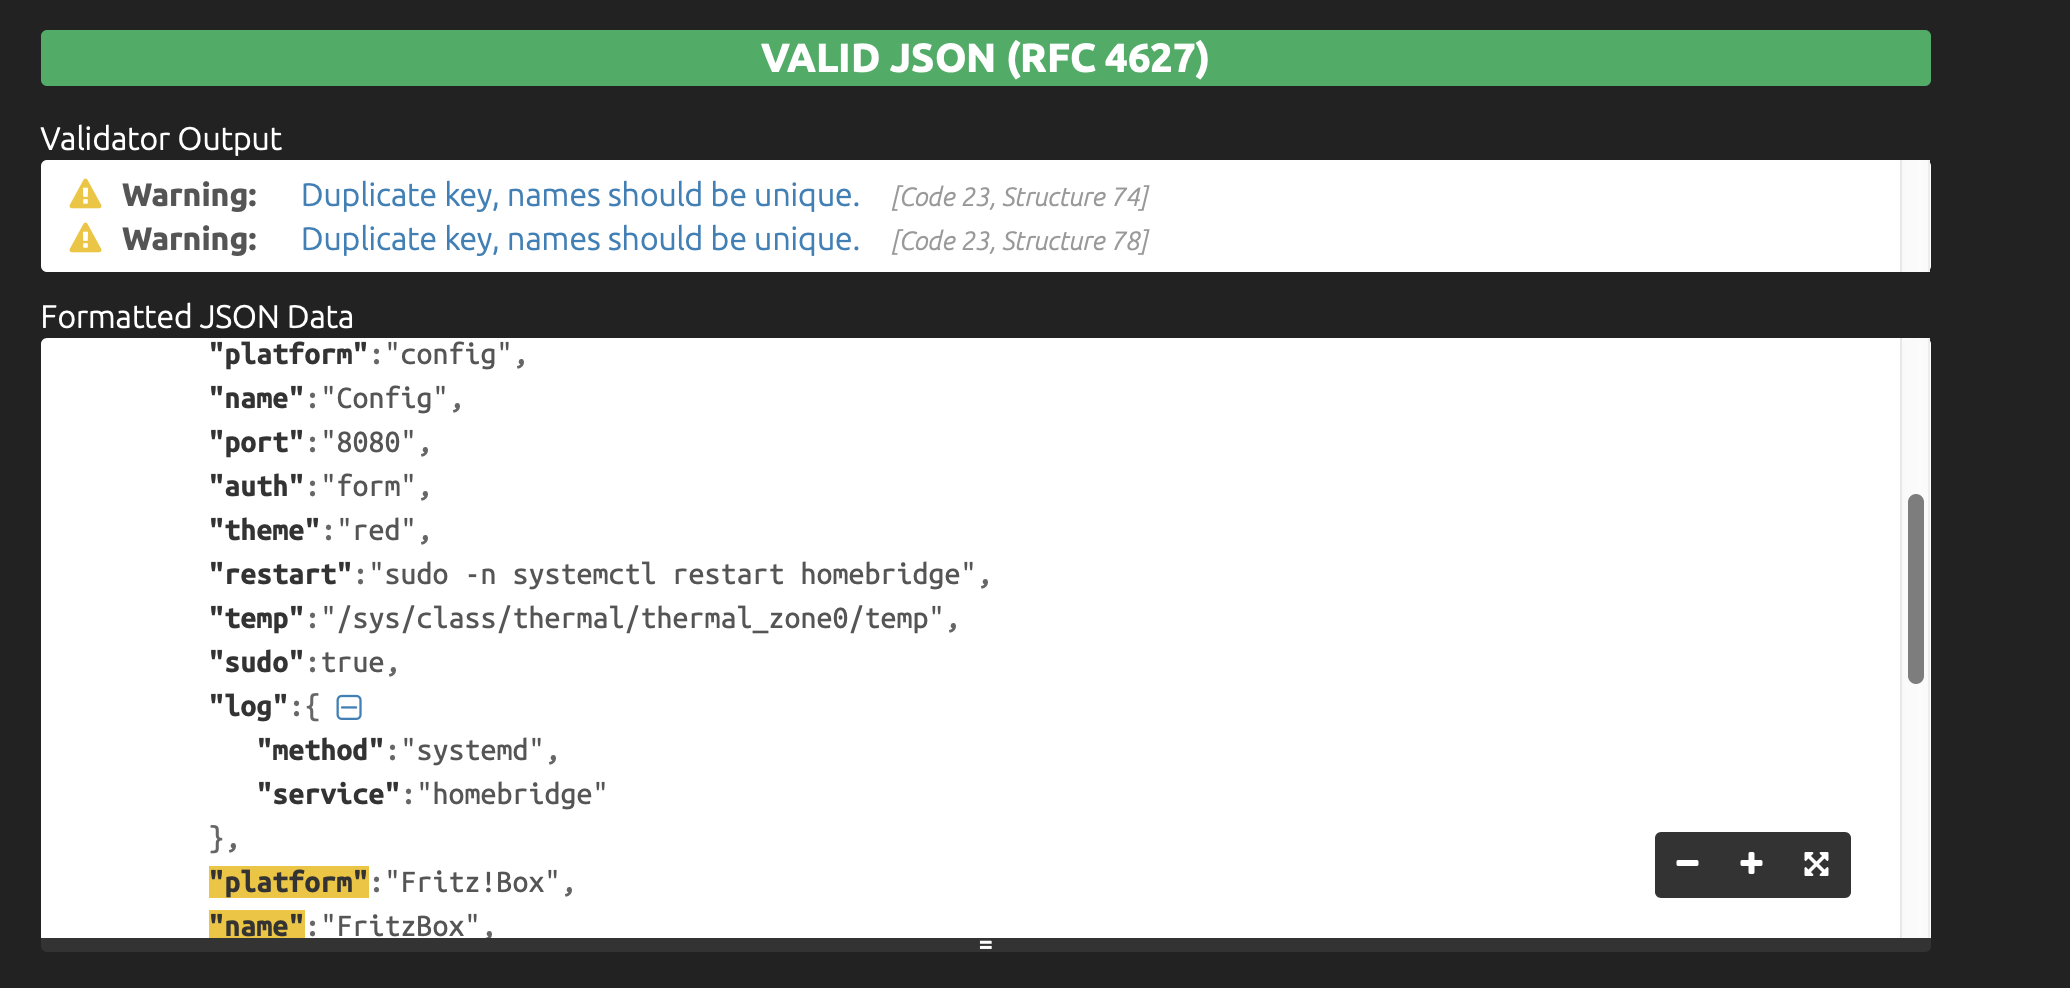
Task: Open the duplicate key warning for Structure 74
Action: [x=580, y=195]
